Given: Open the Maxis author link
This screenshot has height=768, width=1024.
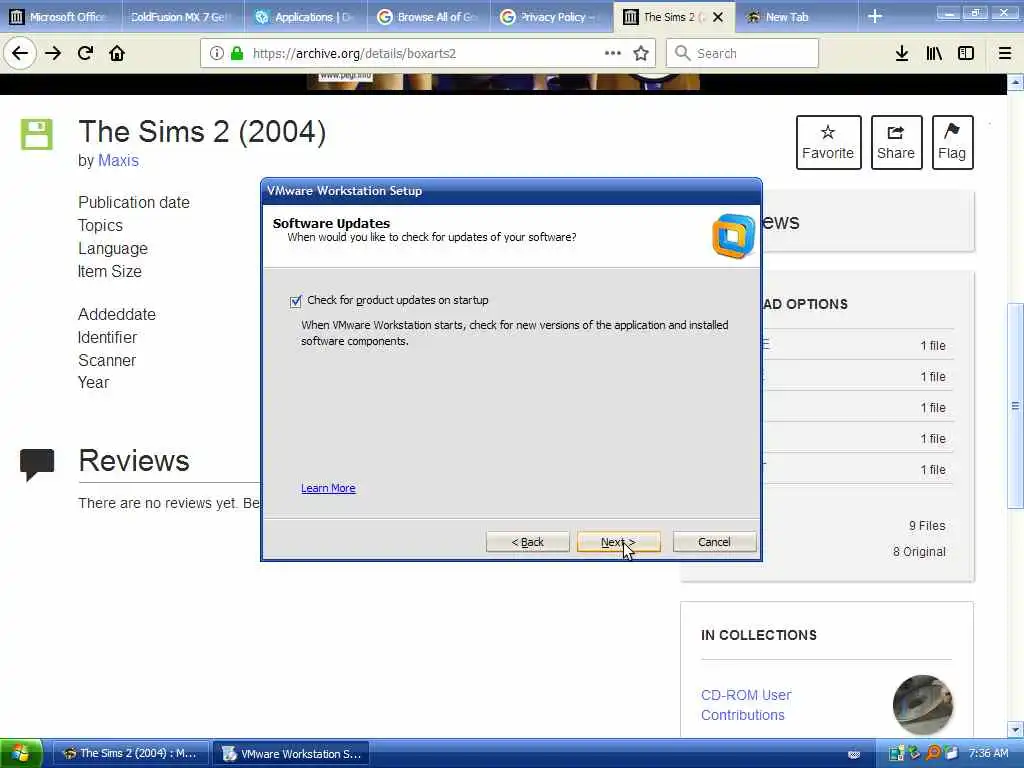Looking at the screenshot, I should tap(118, 161).
